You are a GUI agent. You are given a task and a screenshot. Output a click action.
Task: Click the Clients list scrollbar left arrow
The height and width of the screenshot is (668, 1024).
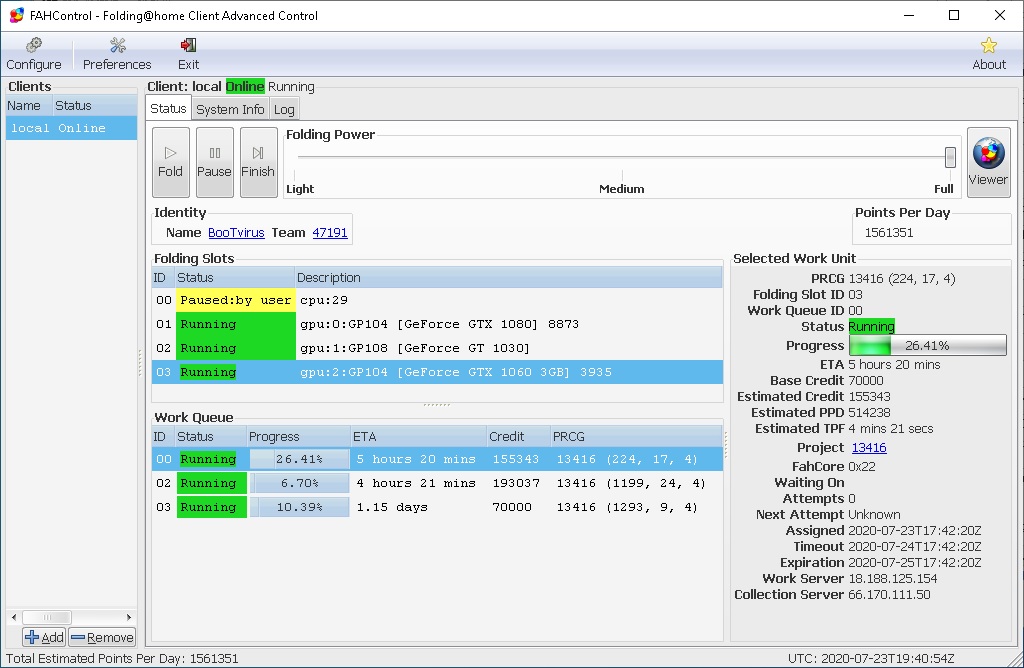(14, 617)
